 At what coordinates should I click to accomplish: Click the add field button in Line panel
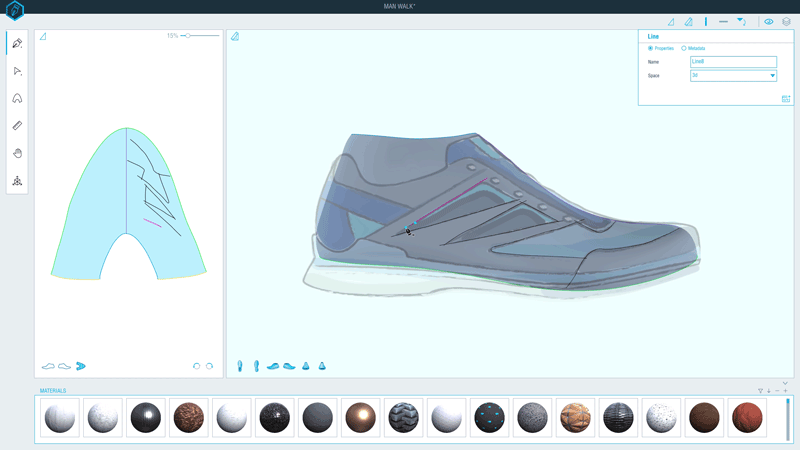click(x=786, y=99)
